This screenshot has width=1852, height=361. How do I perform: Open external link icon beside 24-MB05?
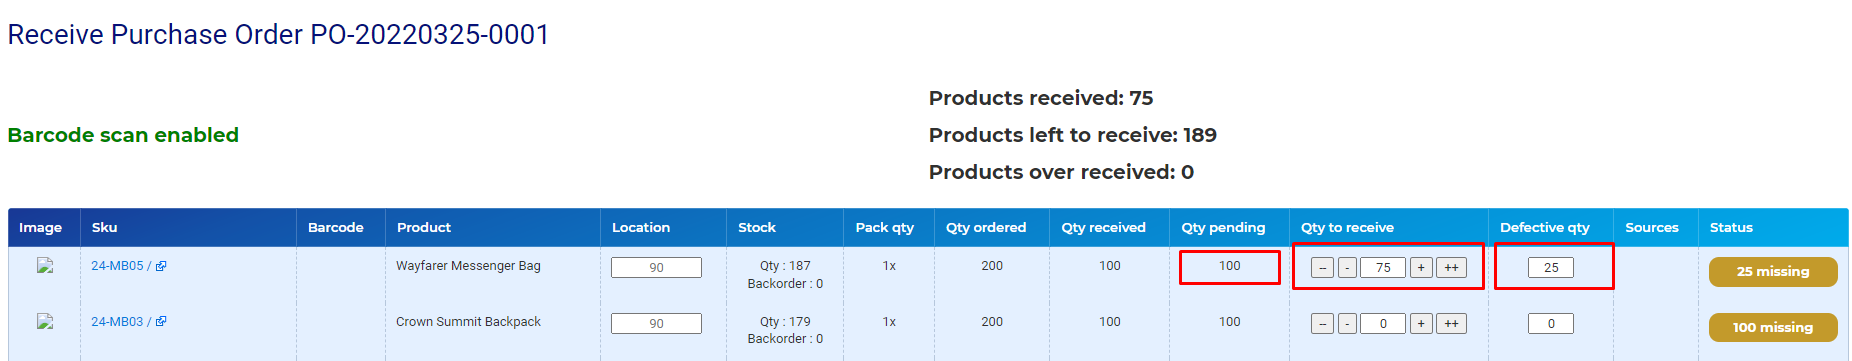click(x=161, y=266)
